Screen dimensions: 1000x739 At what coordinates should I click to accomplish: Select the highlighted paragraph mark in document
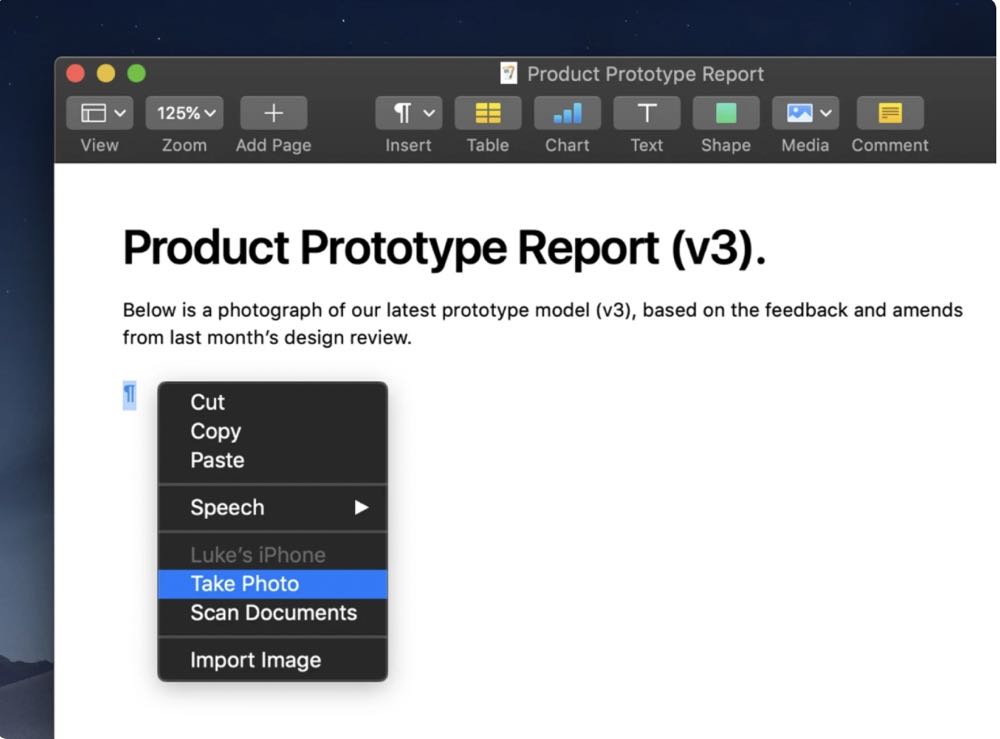(x=129, y=395)
